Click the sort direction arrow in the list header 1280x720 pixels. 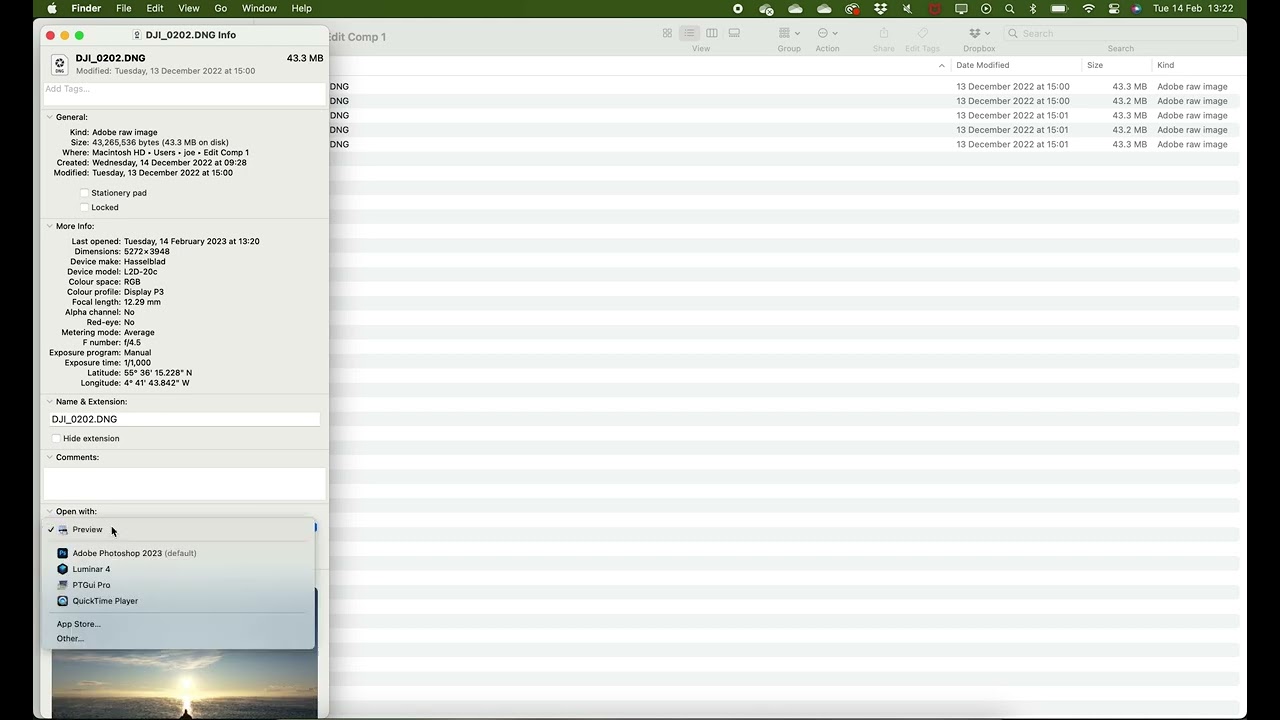[x=941, y=65]
